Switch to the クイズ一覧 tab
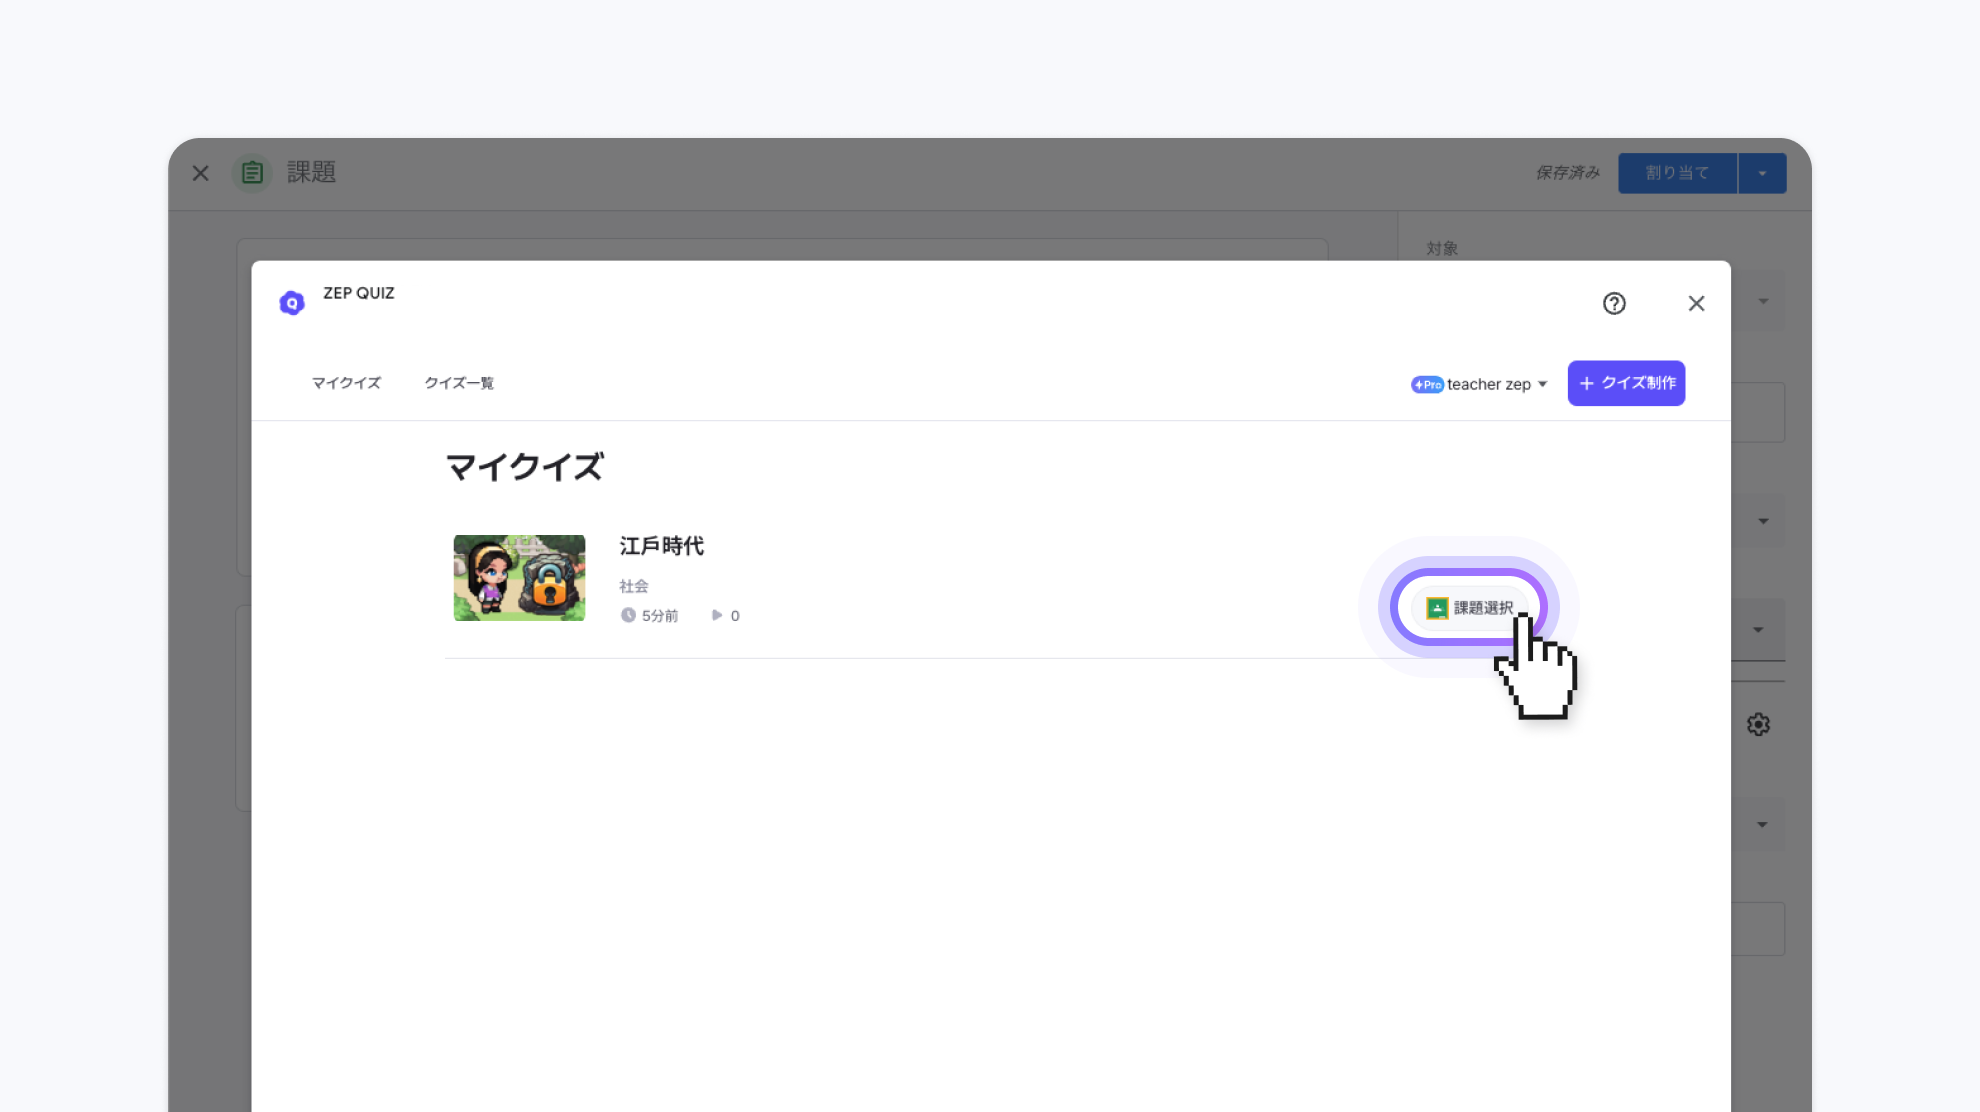Viewport: 1980px width, 1112px height. (x=459, y=383)
